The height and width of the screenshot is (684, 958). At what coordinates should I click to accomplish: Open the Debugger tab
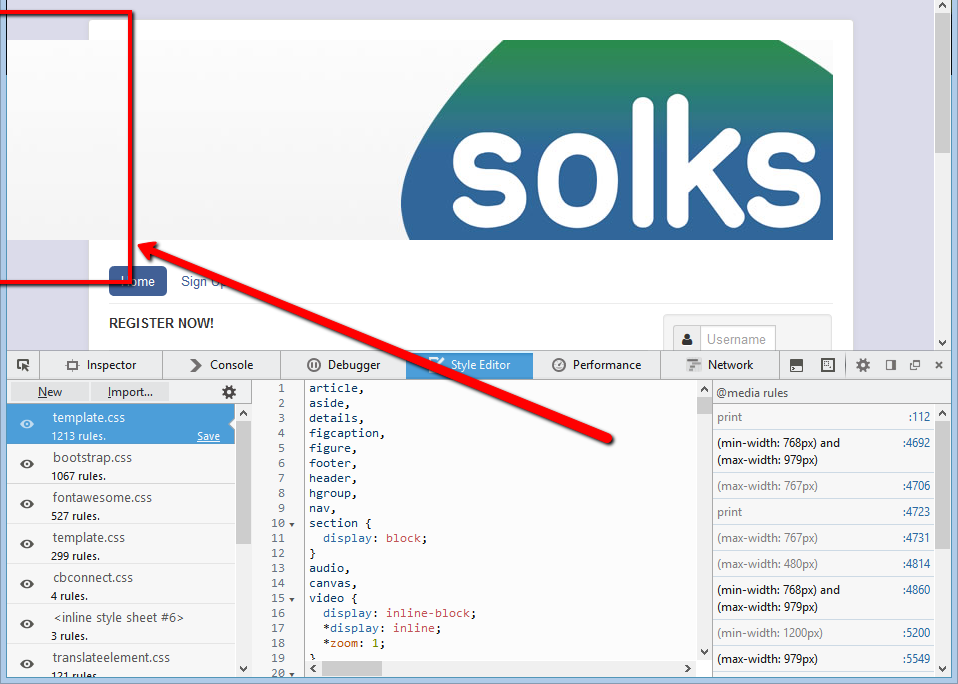[343, 365]
